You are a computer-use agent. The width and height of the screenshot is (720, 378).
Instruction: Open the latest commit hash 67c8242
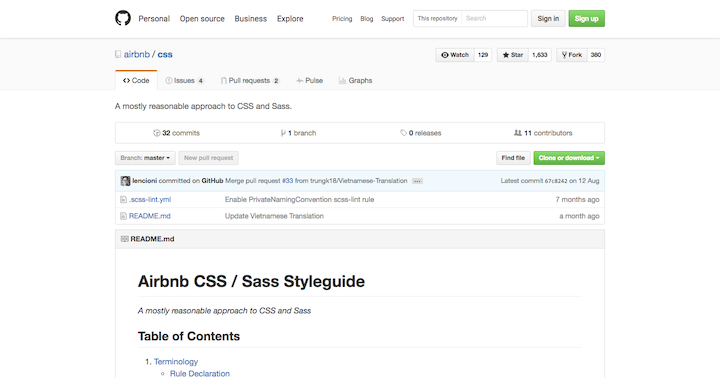coord(556,181)
